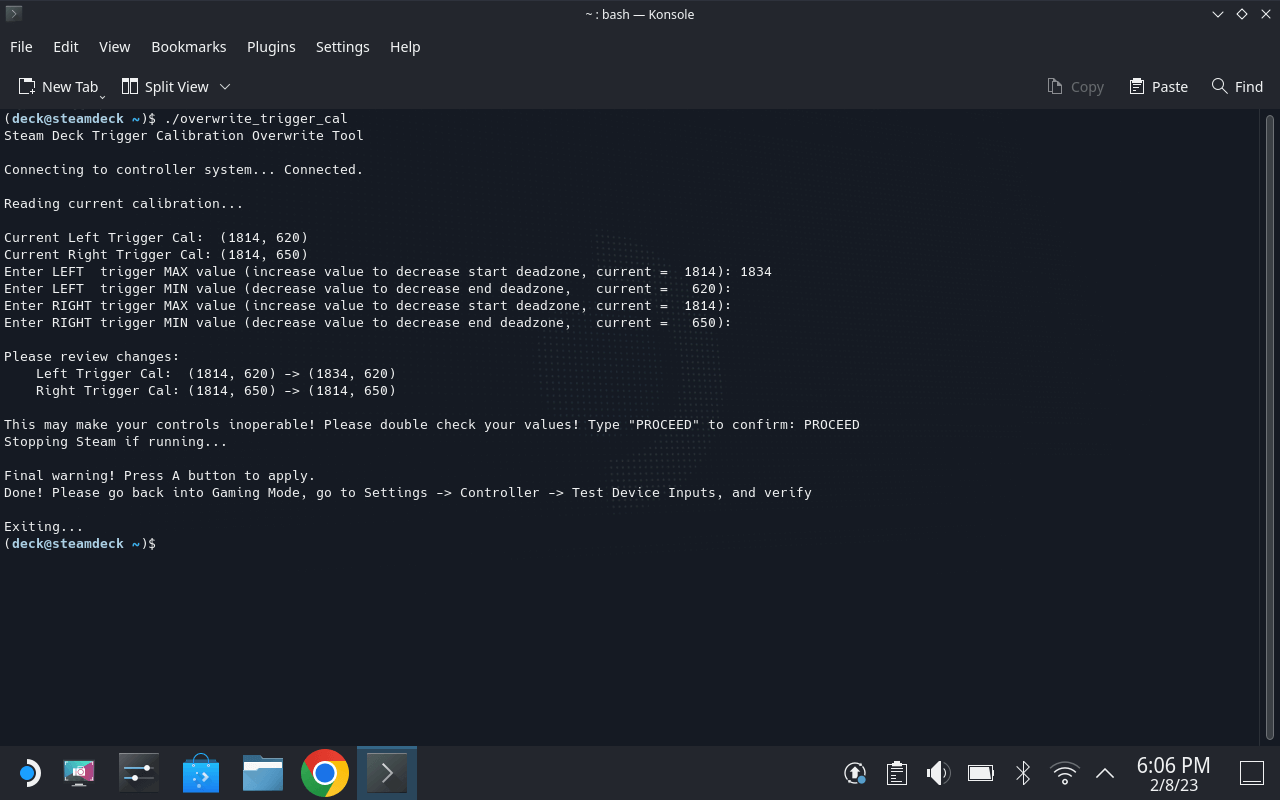Expand the hidden tray icons arrow

1105,773
